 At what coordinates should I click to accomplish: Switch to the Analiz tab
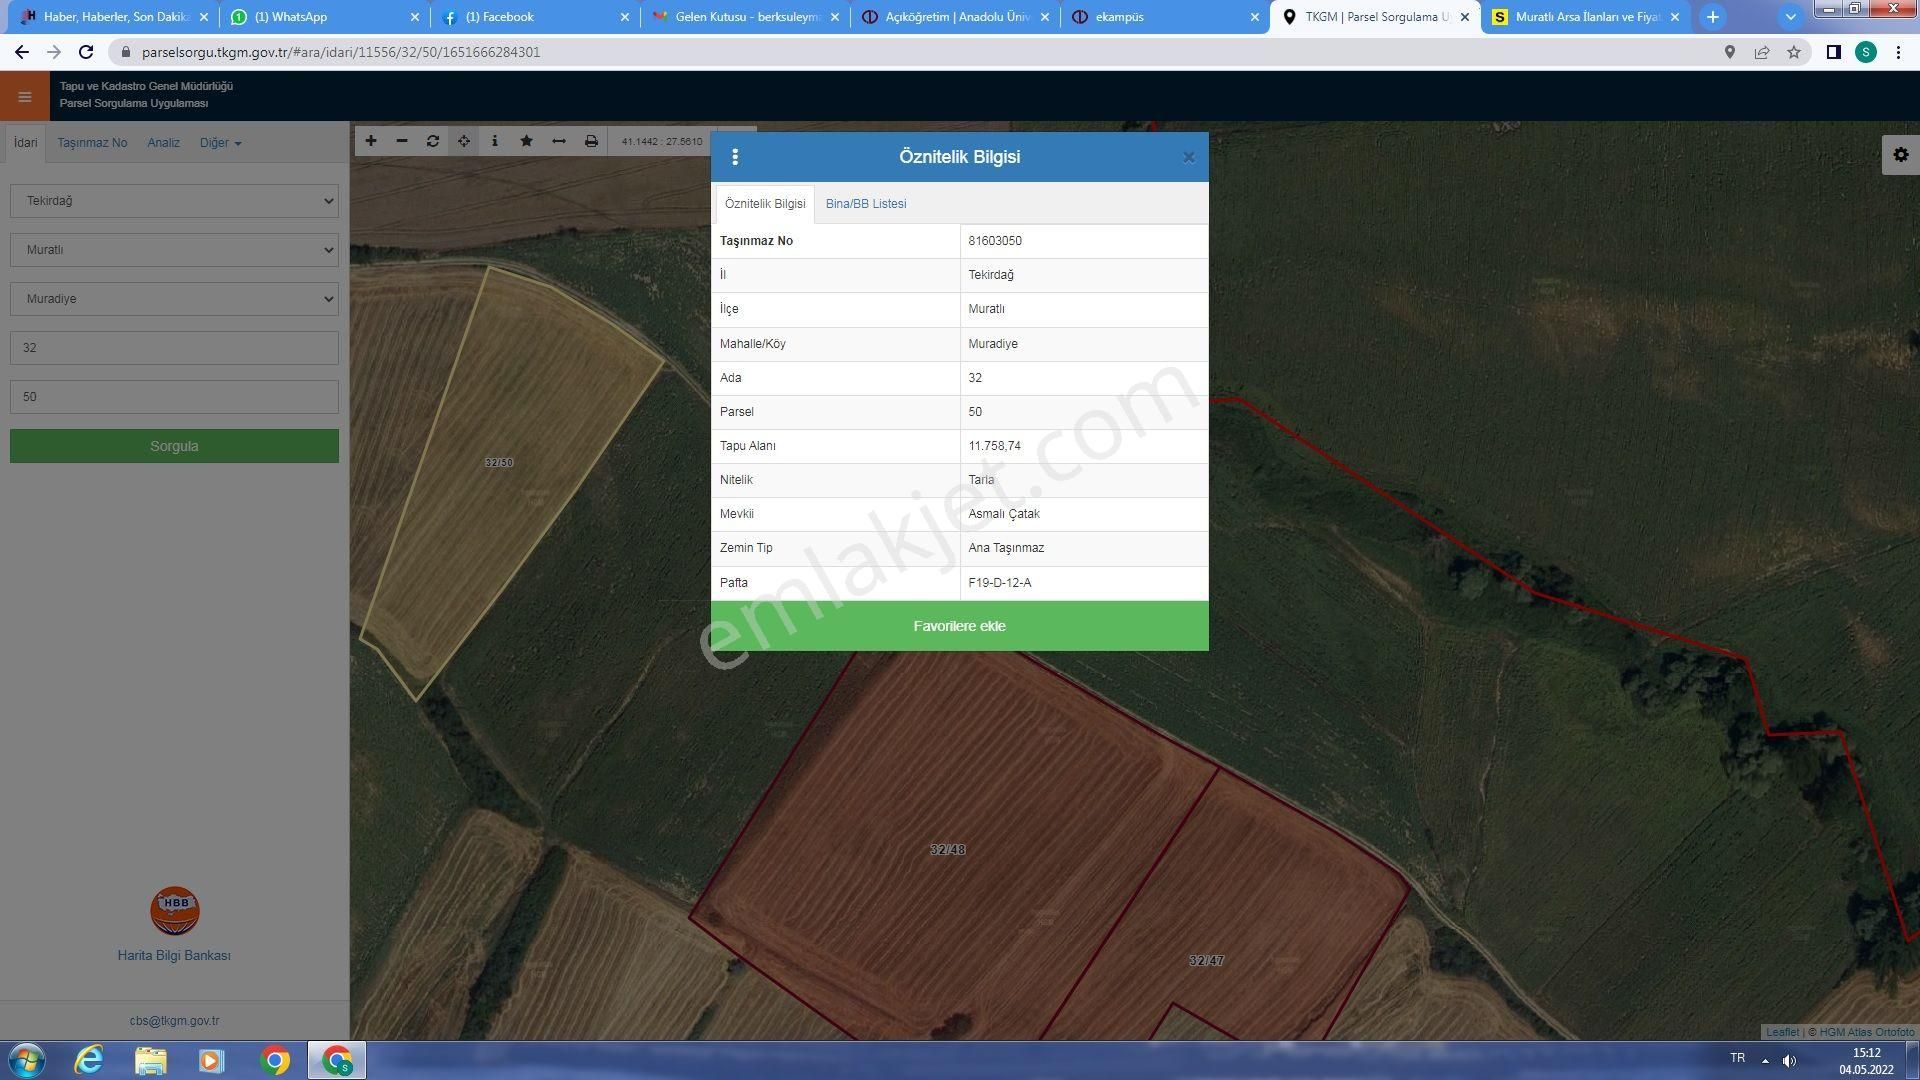pyautogui.click(x=163, y=143)
